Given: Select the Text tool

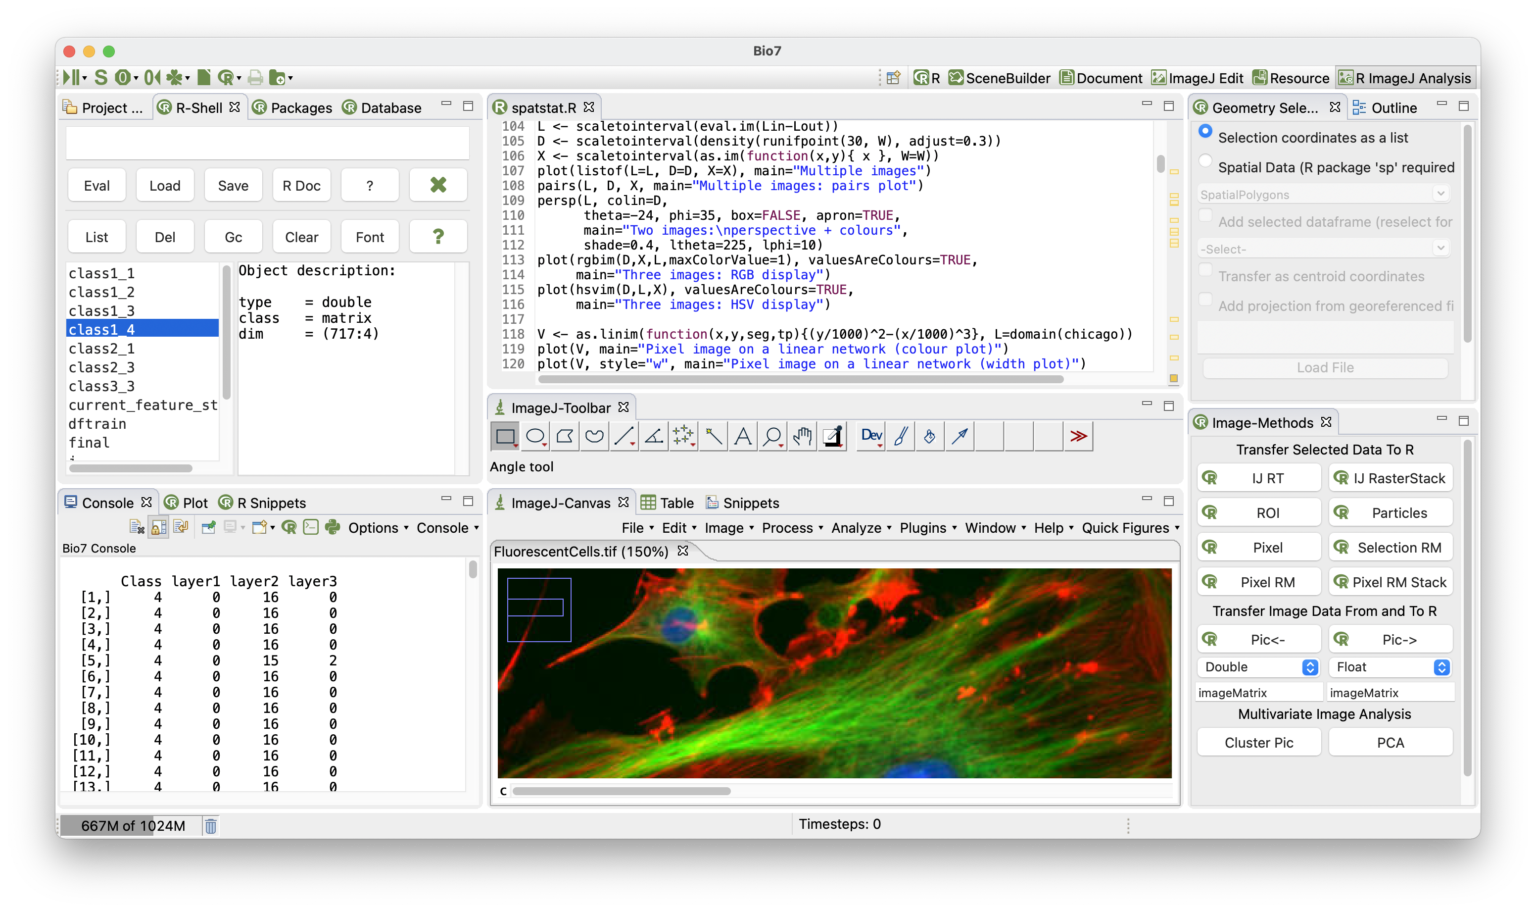Looking at the screenshot, I should (x=743, y=436).
